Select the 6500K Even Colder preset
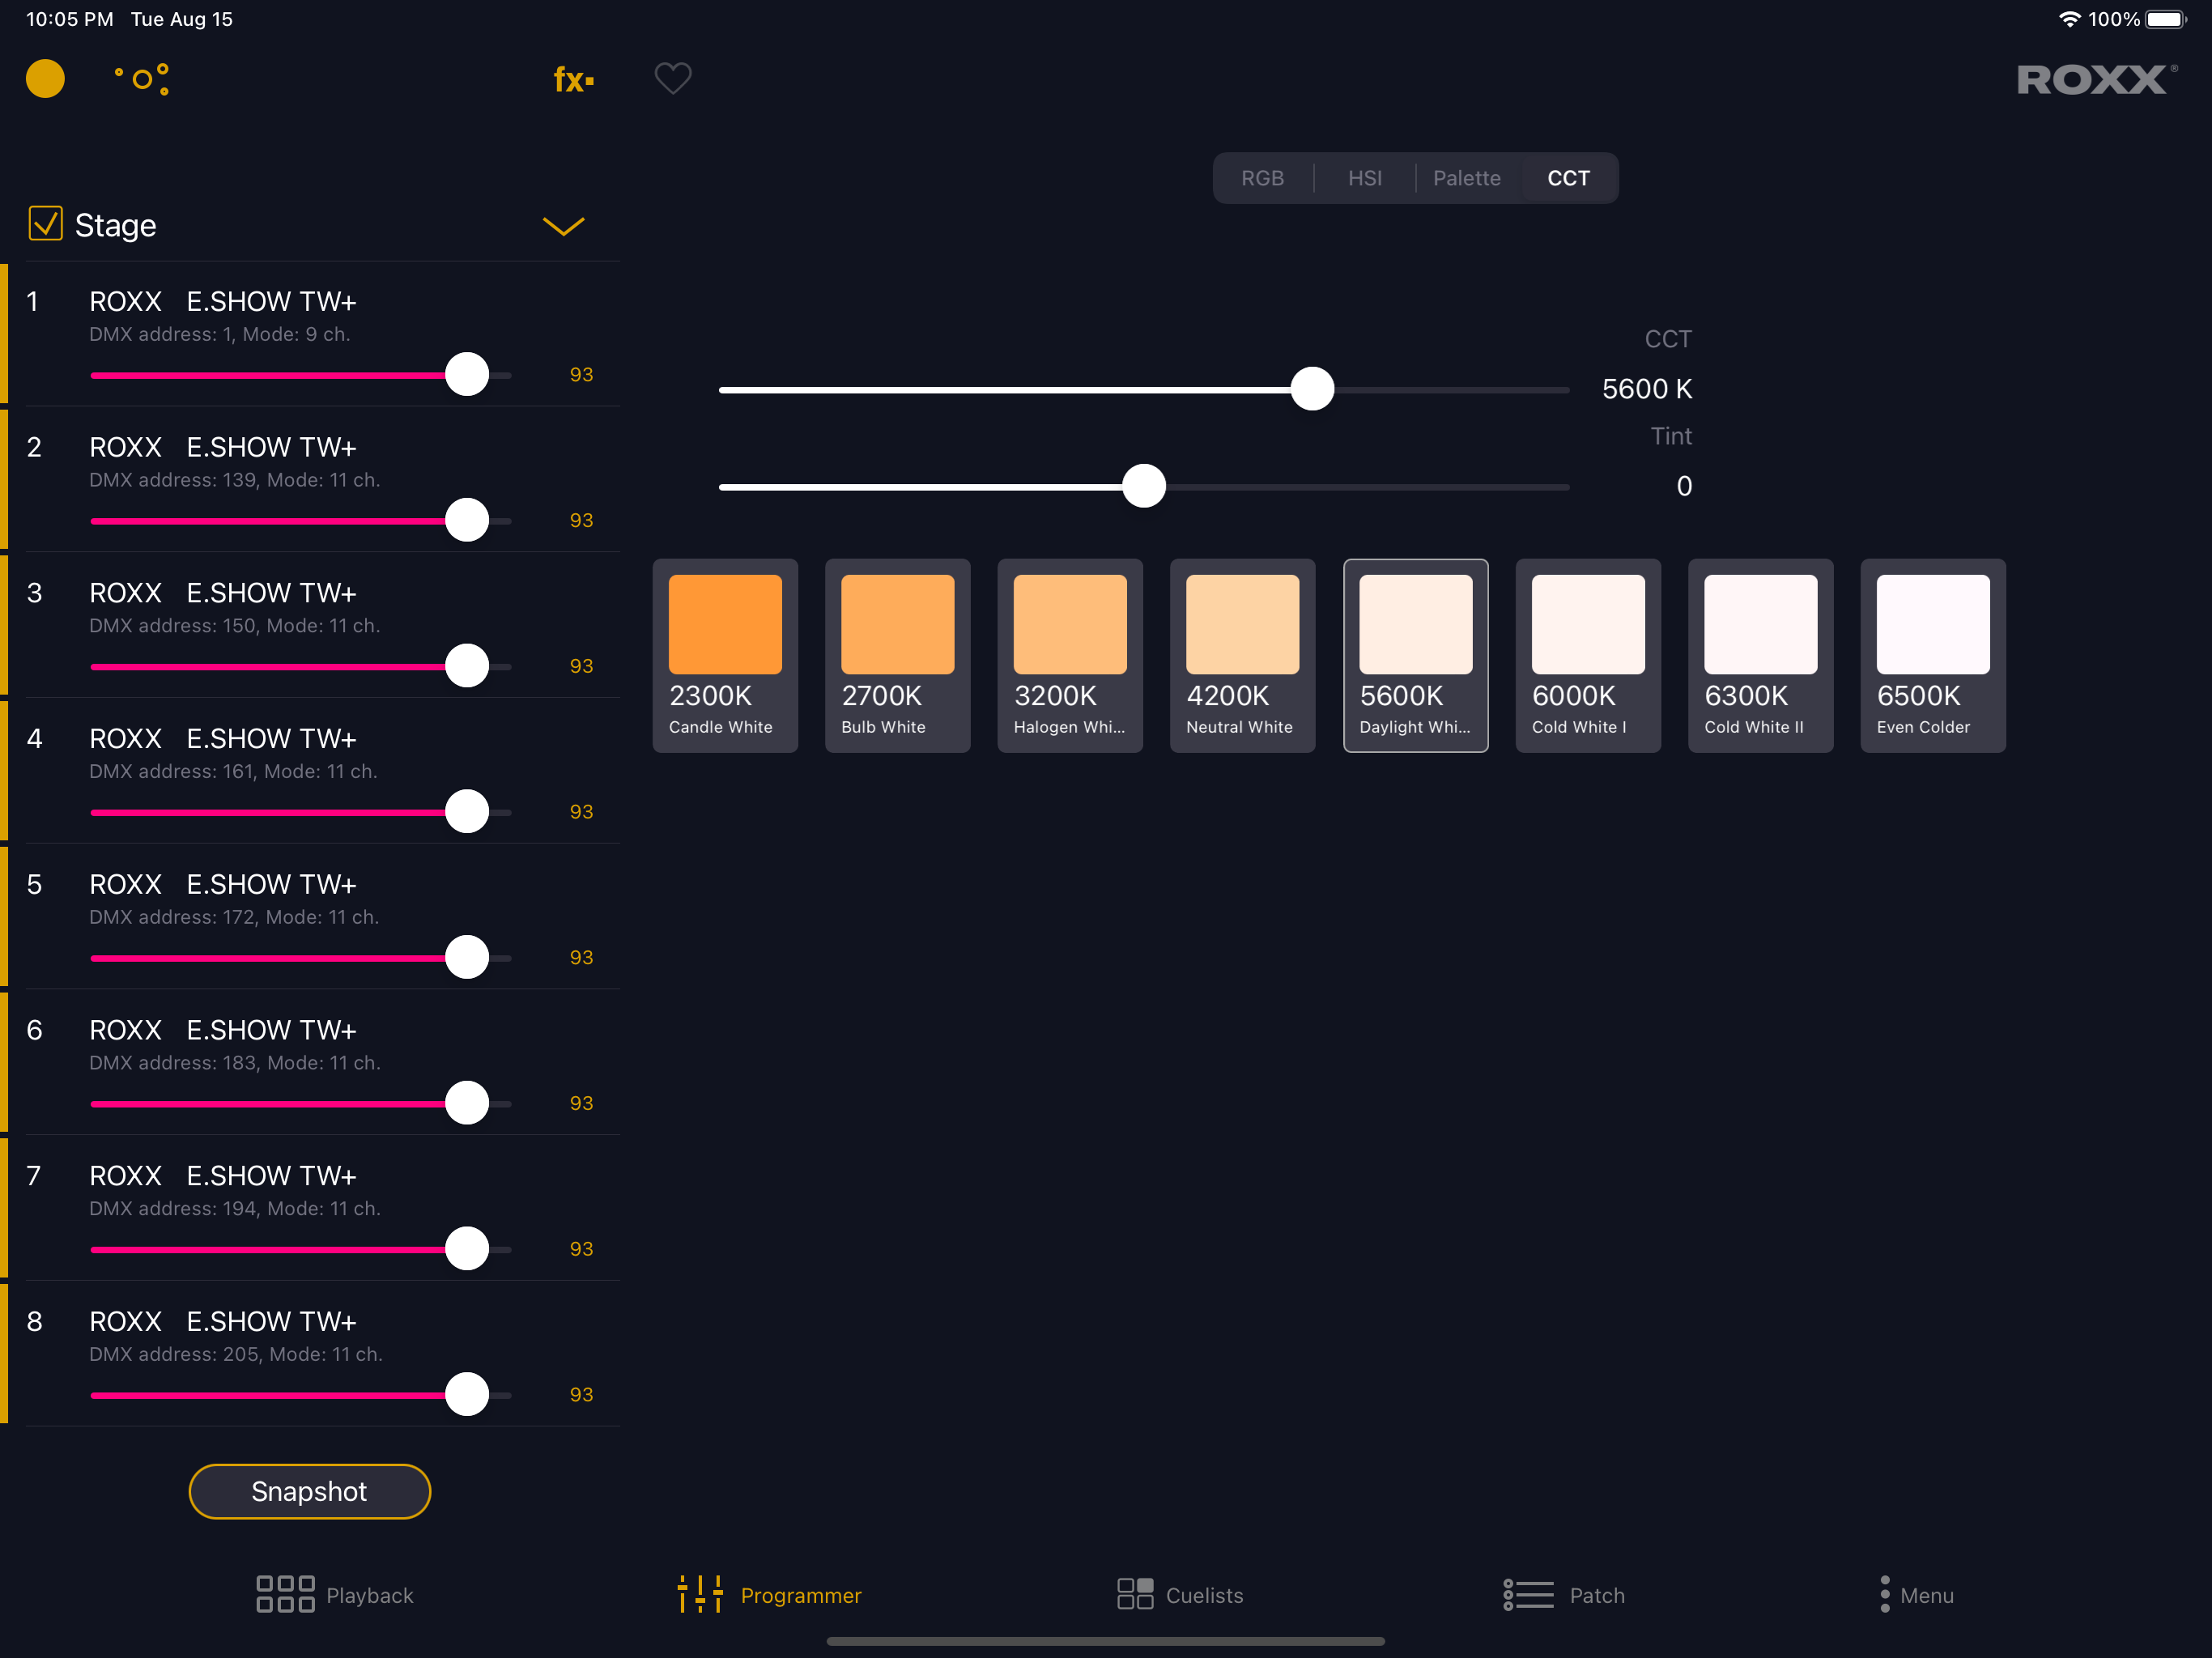 point(1933,656)
